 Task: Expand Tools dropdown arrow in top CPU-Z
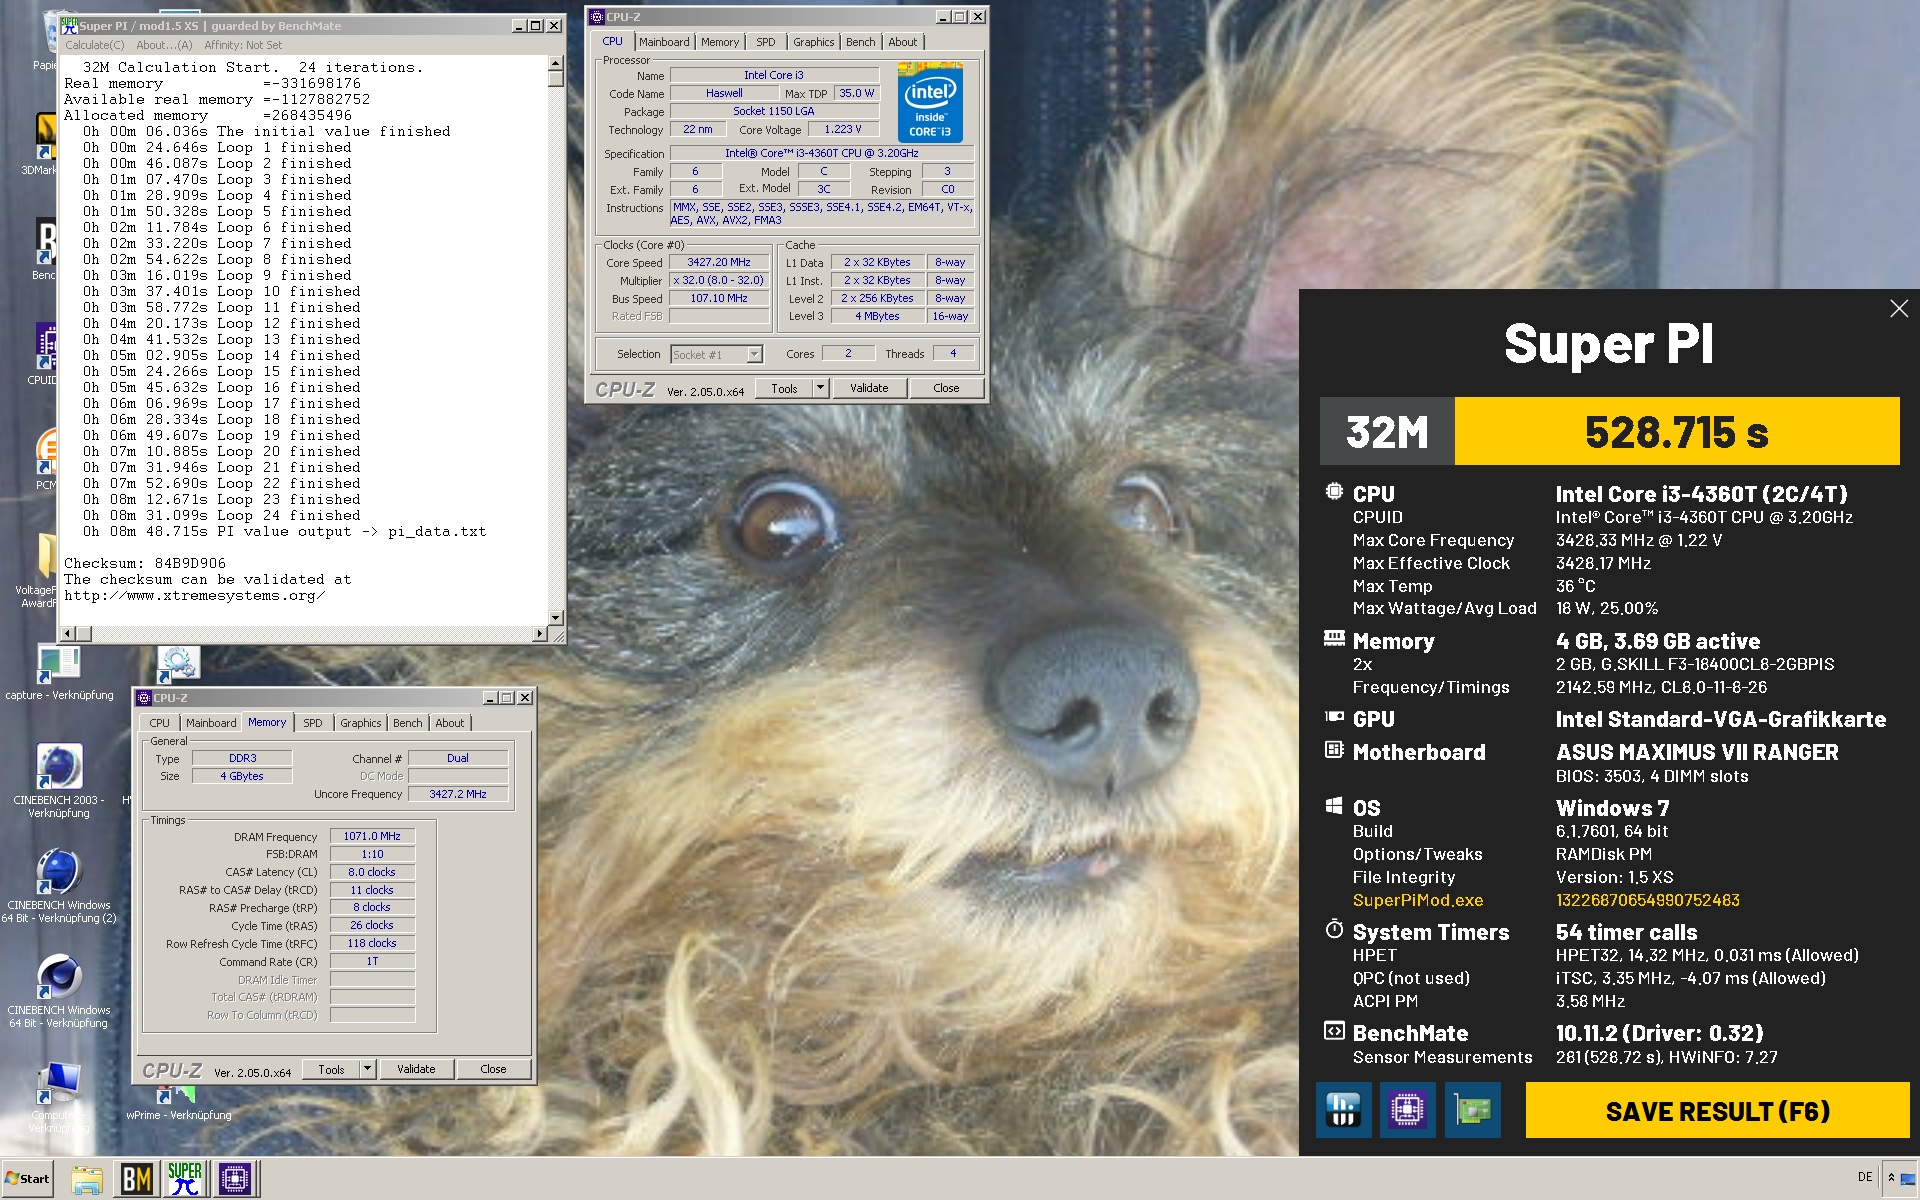821,388
